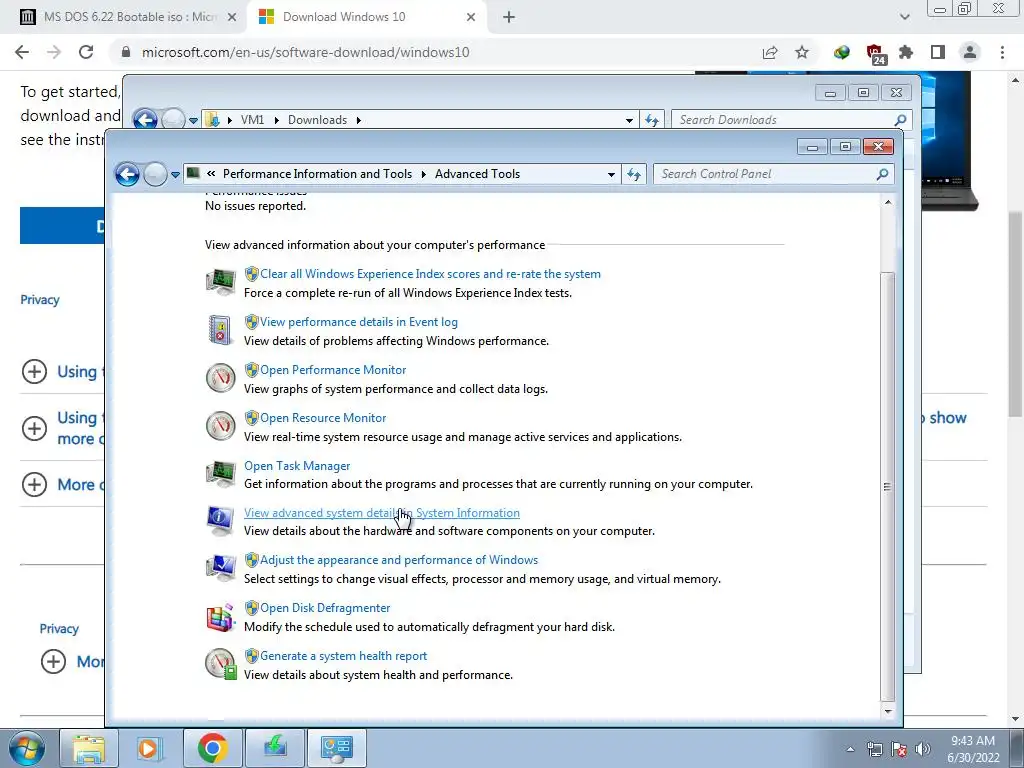Open recent pages dropdown in Downloads window

click(193, 120)
